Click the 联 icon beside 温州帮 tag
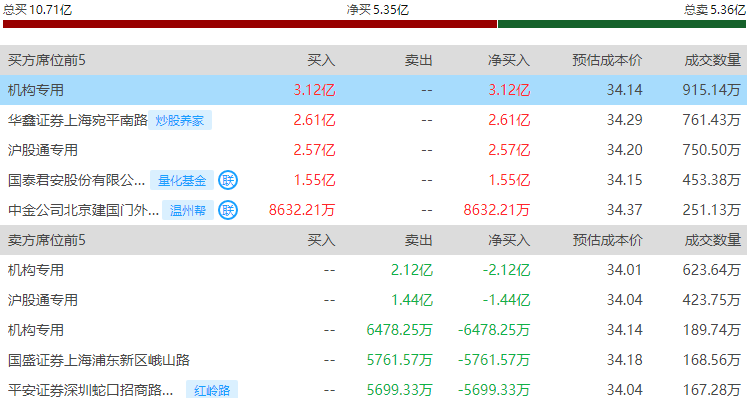The width and height of the screenshot is (747, 398). [228, 210]
